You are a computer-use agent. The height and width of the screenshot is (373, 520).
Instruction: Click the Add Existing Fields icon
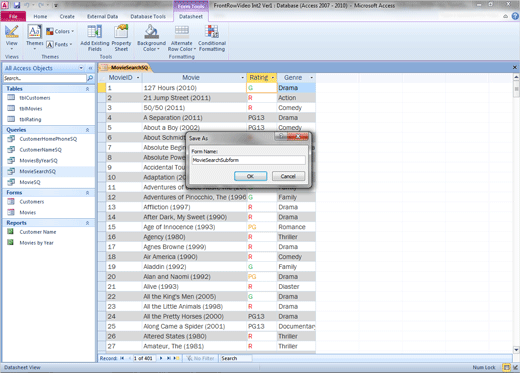[x=95, y=38]
